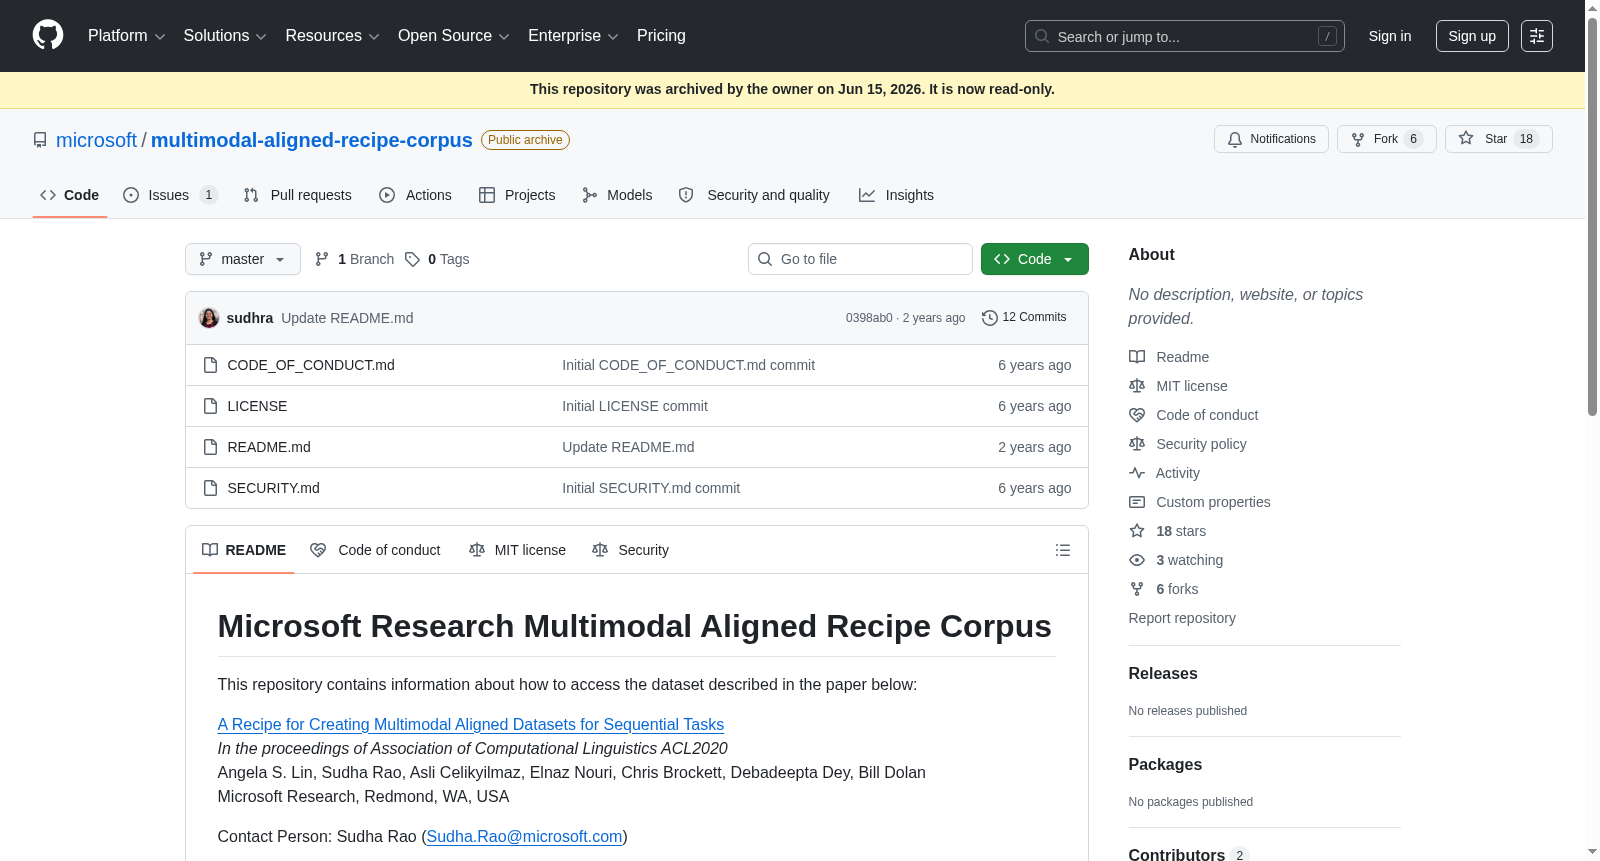This screenshot has height=861, width=1600.
Task: Click the Fork button
Action: click(x=1386, y=139)
